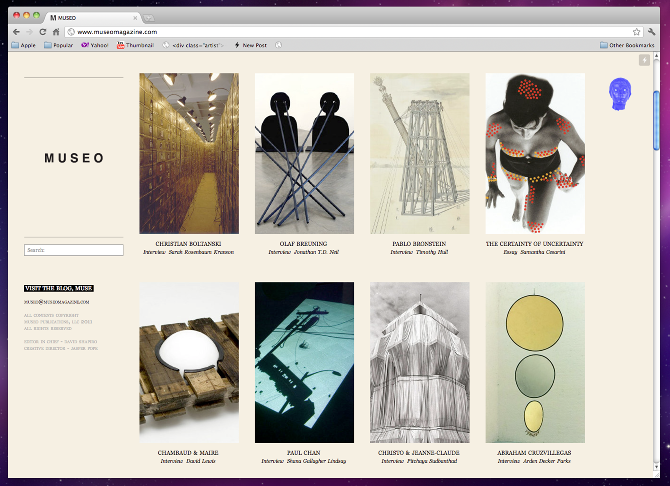
Task: Click the Visit the Blog, Muse link
Action: click(x=57, y=288)
